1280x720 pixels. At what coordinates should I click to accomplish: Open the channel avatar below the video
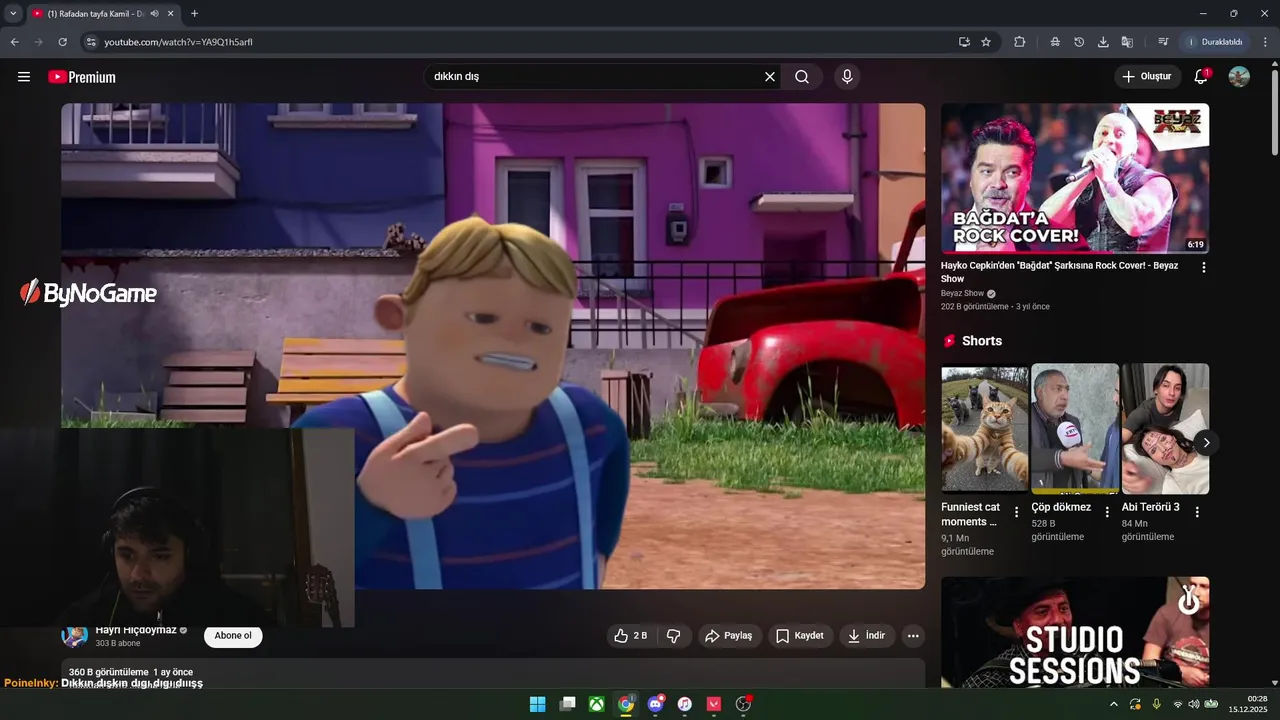75,636
